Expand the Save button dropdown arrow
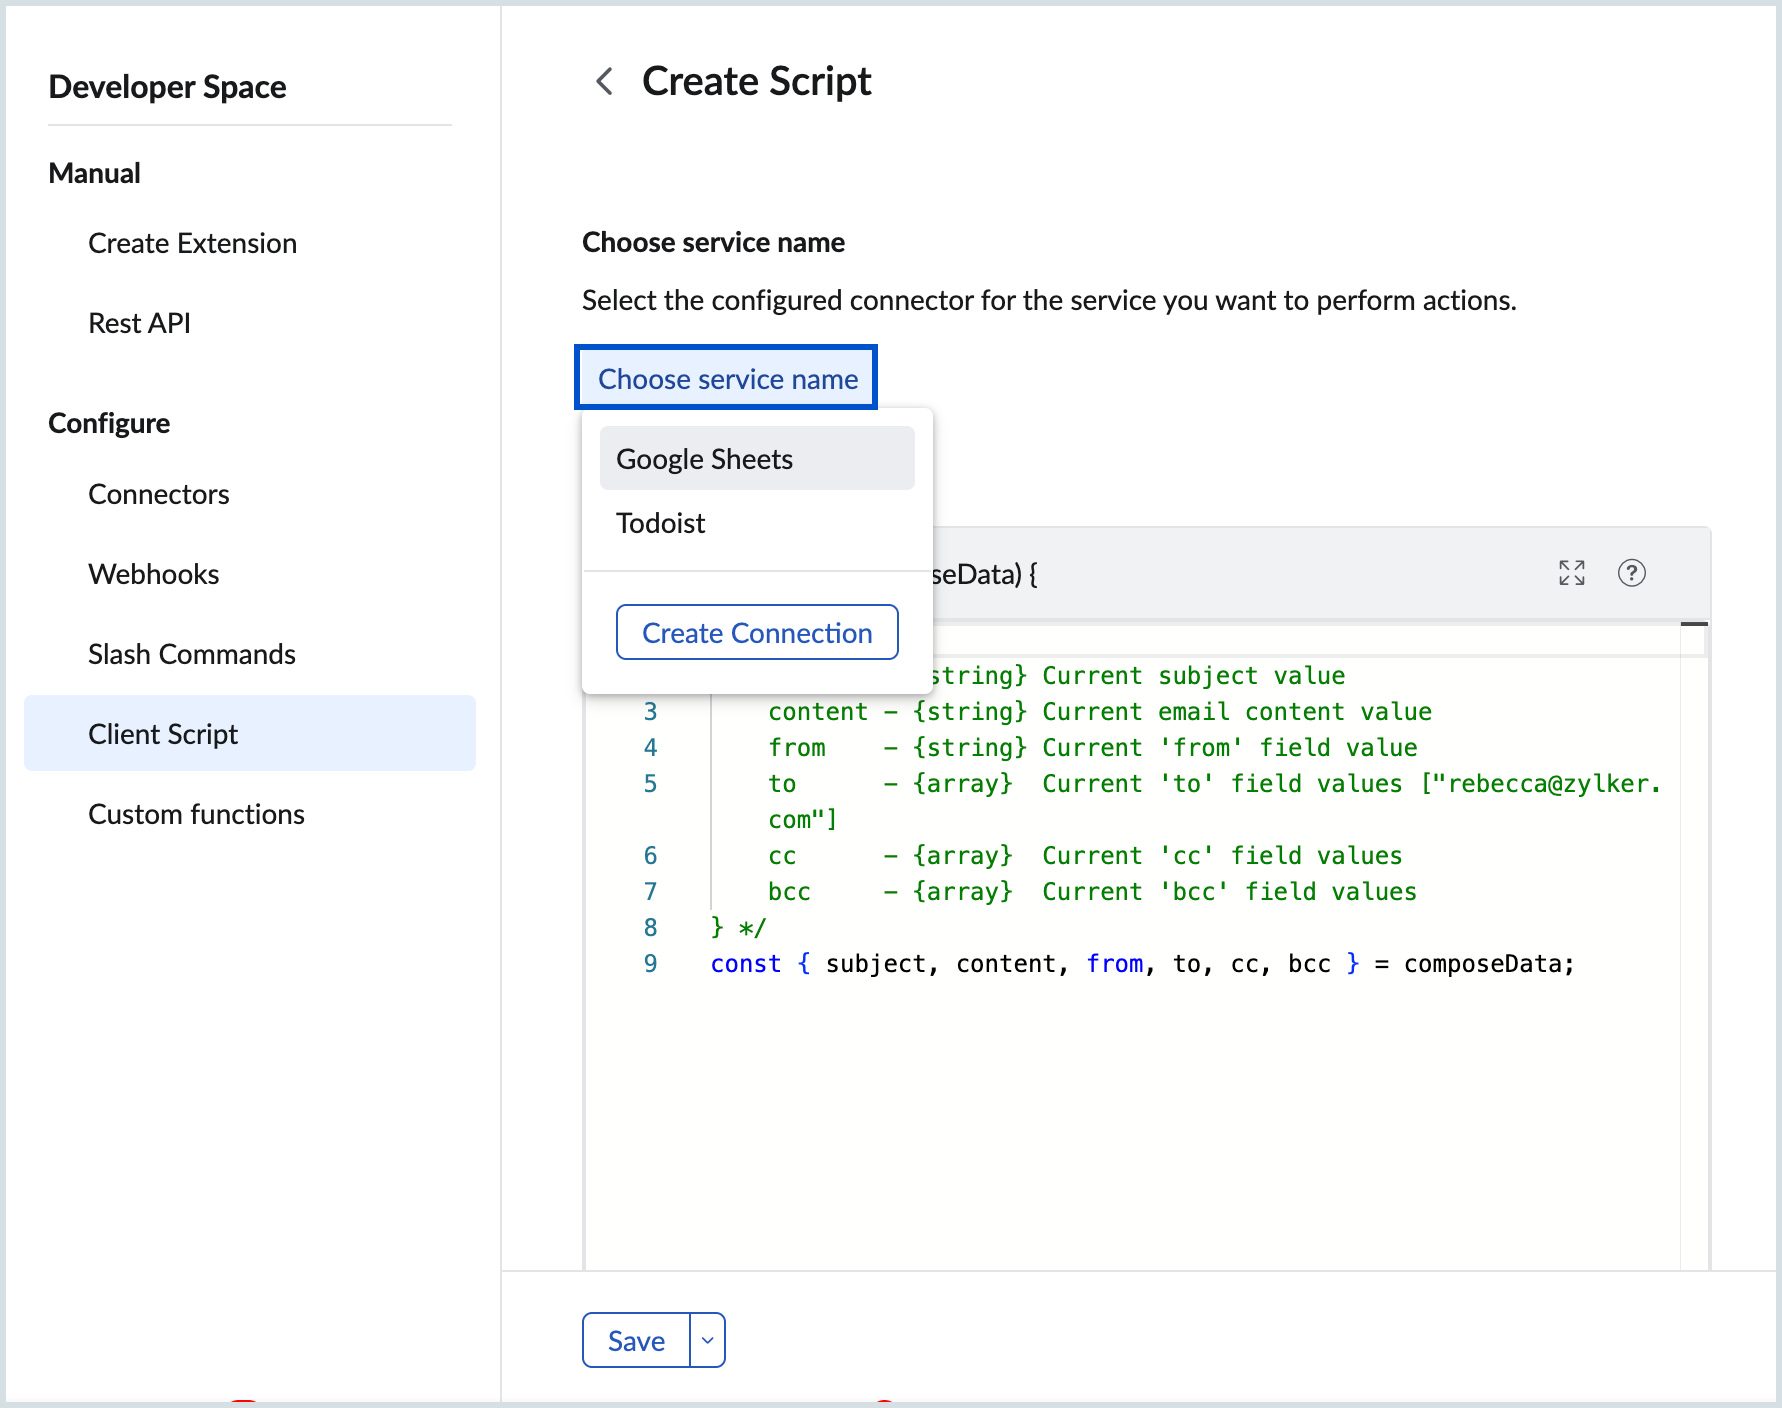The image size is (1782, 1408). 707,1340
